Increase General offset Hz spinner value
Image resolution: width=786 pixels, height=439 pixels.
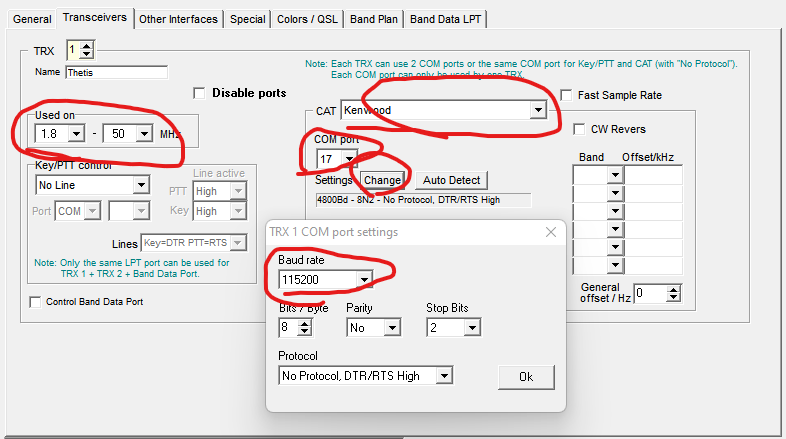tap(674, 288)
